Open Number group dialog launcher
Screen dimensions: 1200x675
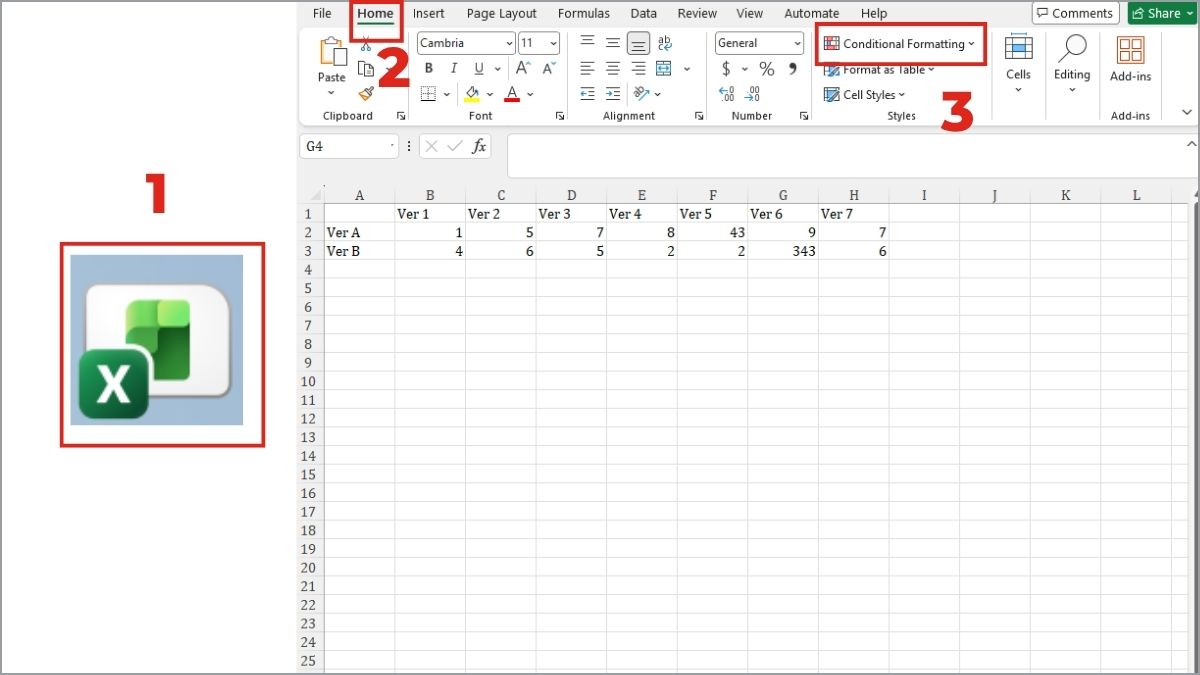[x=804, y=116]
